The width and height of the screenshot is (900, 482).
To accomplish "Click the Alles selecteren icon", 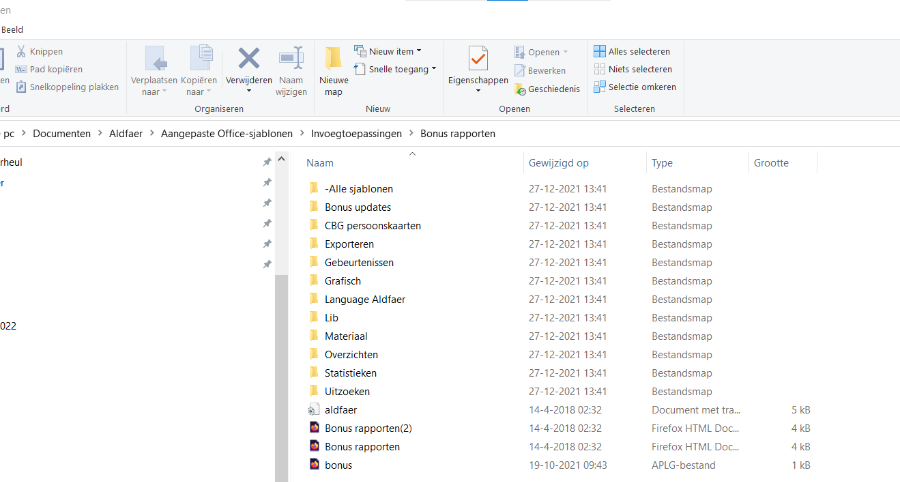I will point(600,51).
